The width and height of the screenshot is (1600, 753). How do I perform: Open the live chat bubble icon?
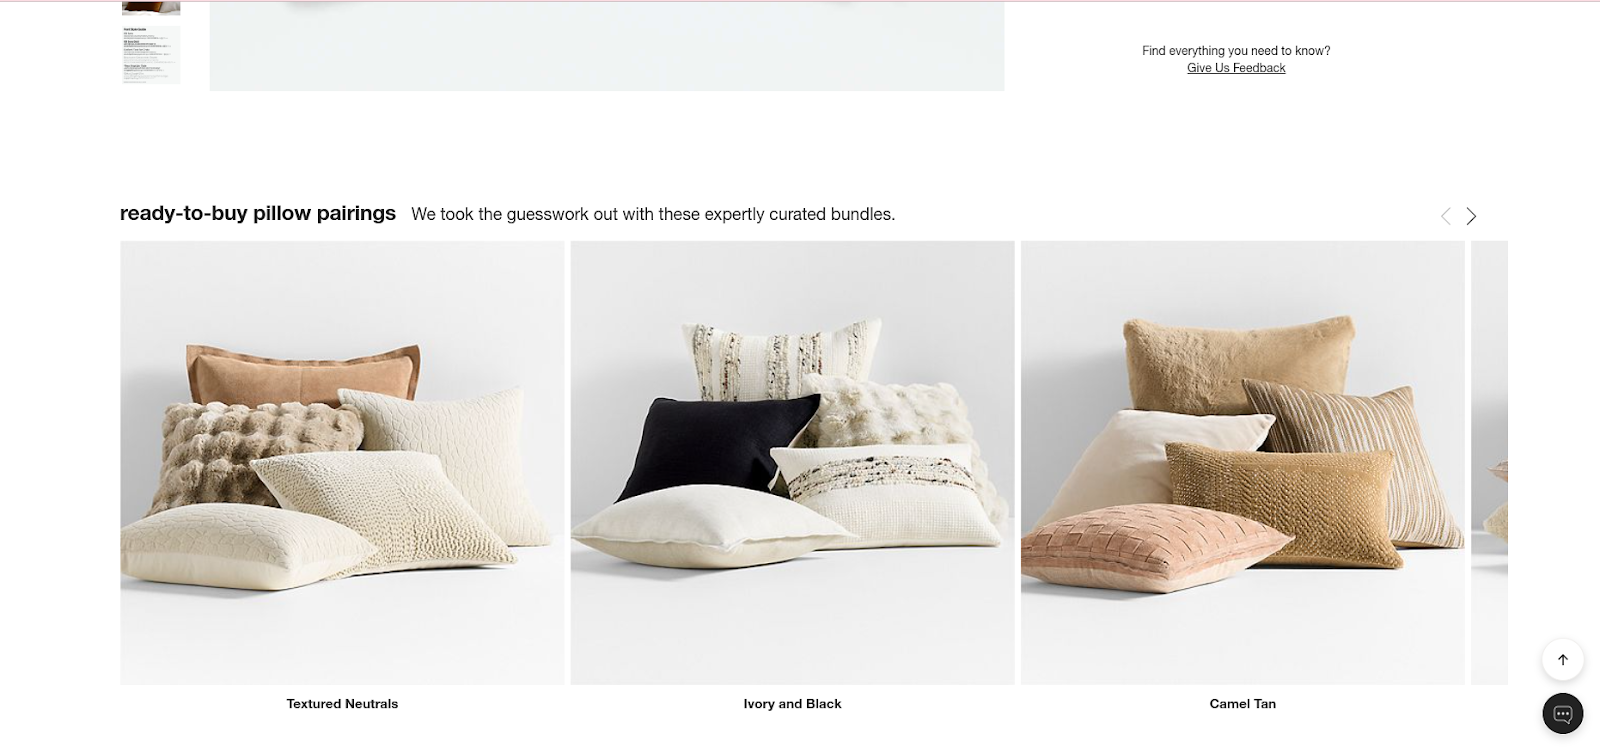(1562, 714)
